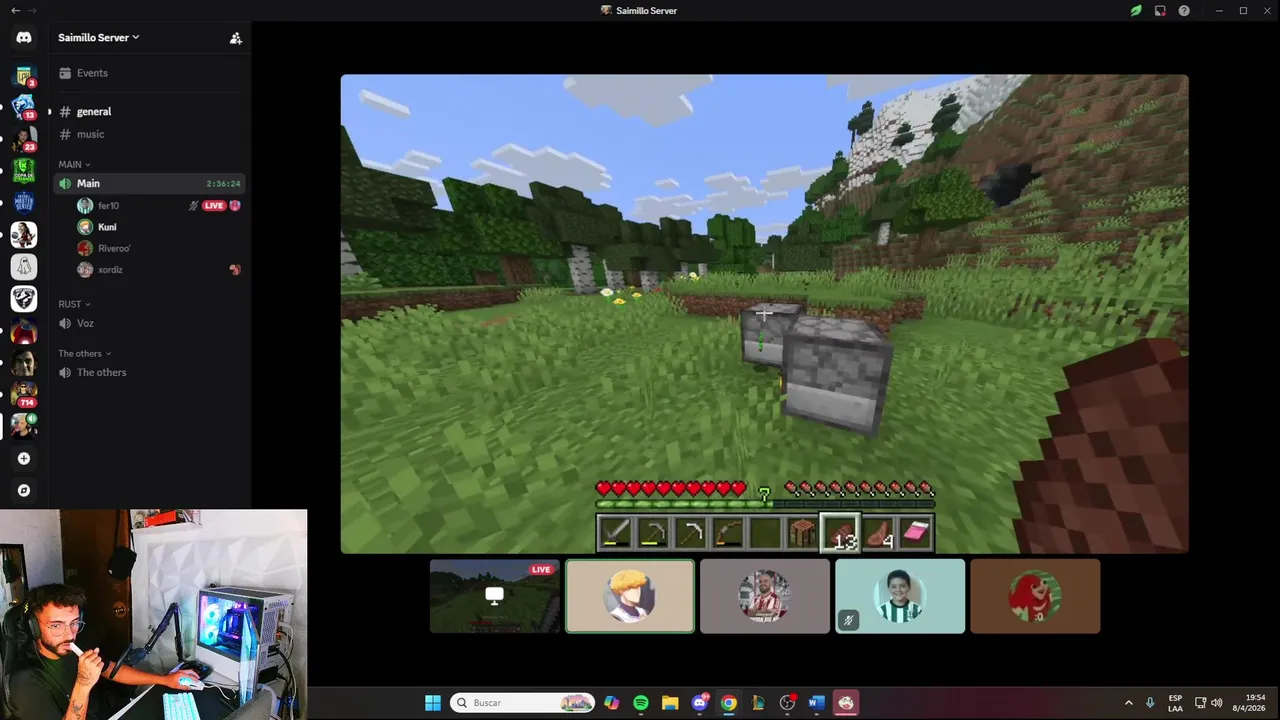Open the server icon with the 13 badge
Screen dimensions: 1280x720
pos(24,107)
